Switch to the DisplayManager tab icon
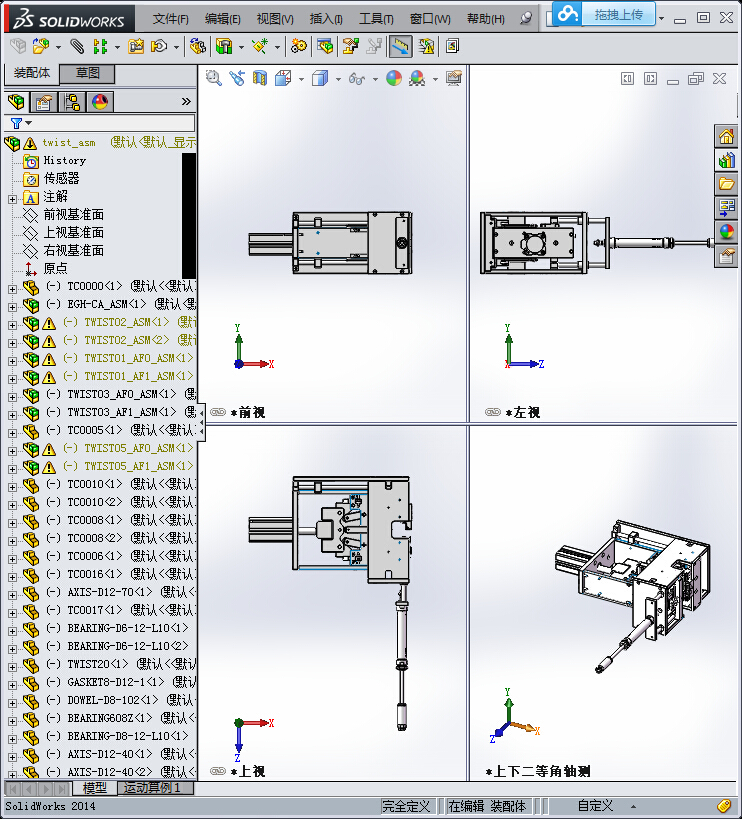 click(100, 102)
